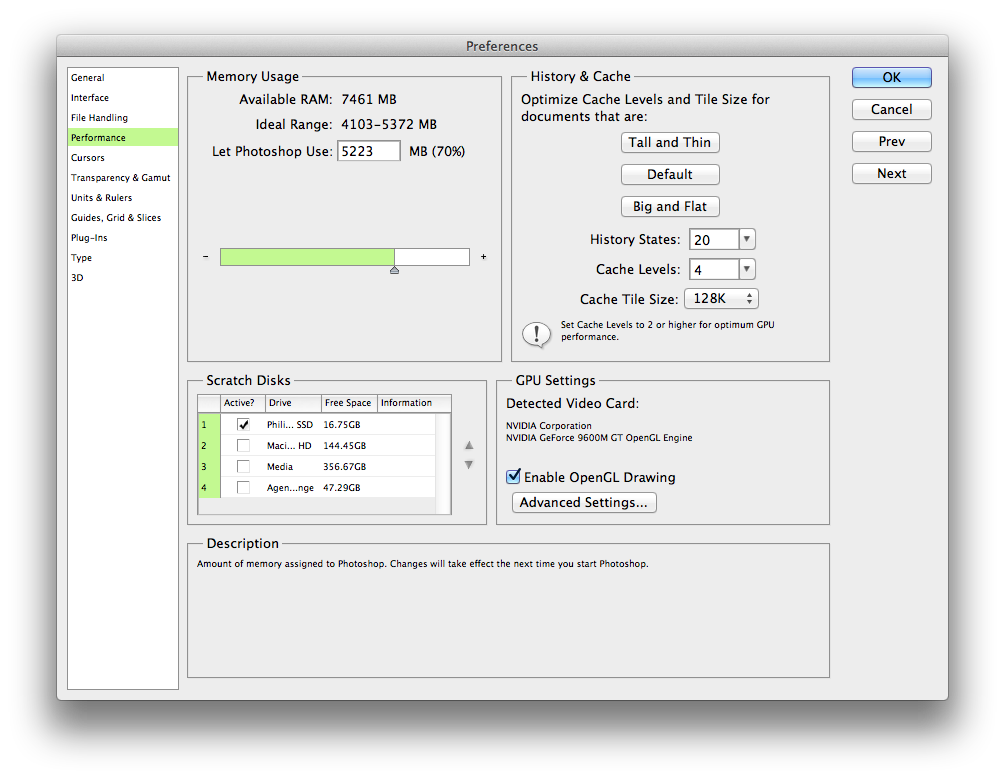Select the Phili... SSD drive name
The height and width of the screenshot is (779, 1005).
pyautogui.click(x=290, y=425)
